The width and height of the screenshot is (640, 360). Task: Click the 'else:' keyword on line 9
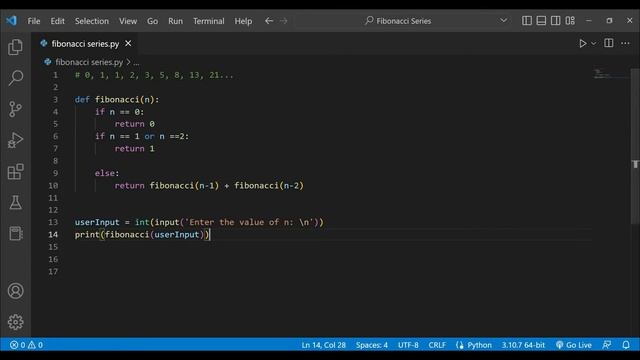[107, 173]
